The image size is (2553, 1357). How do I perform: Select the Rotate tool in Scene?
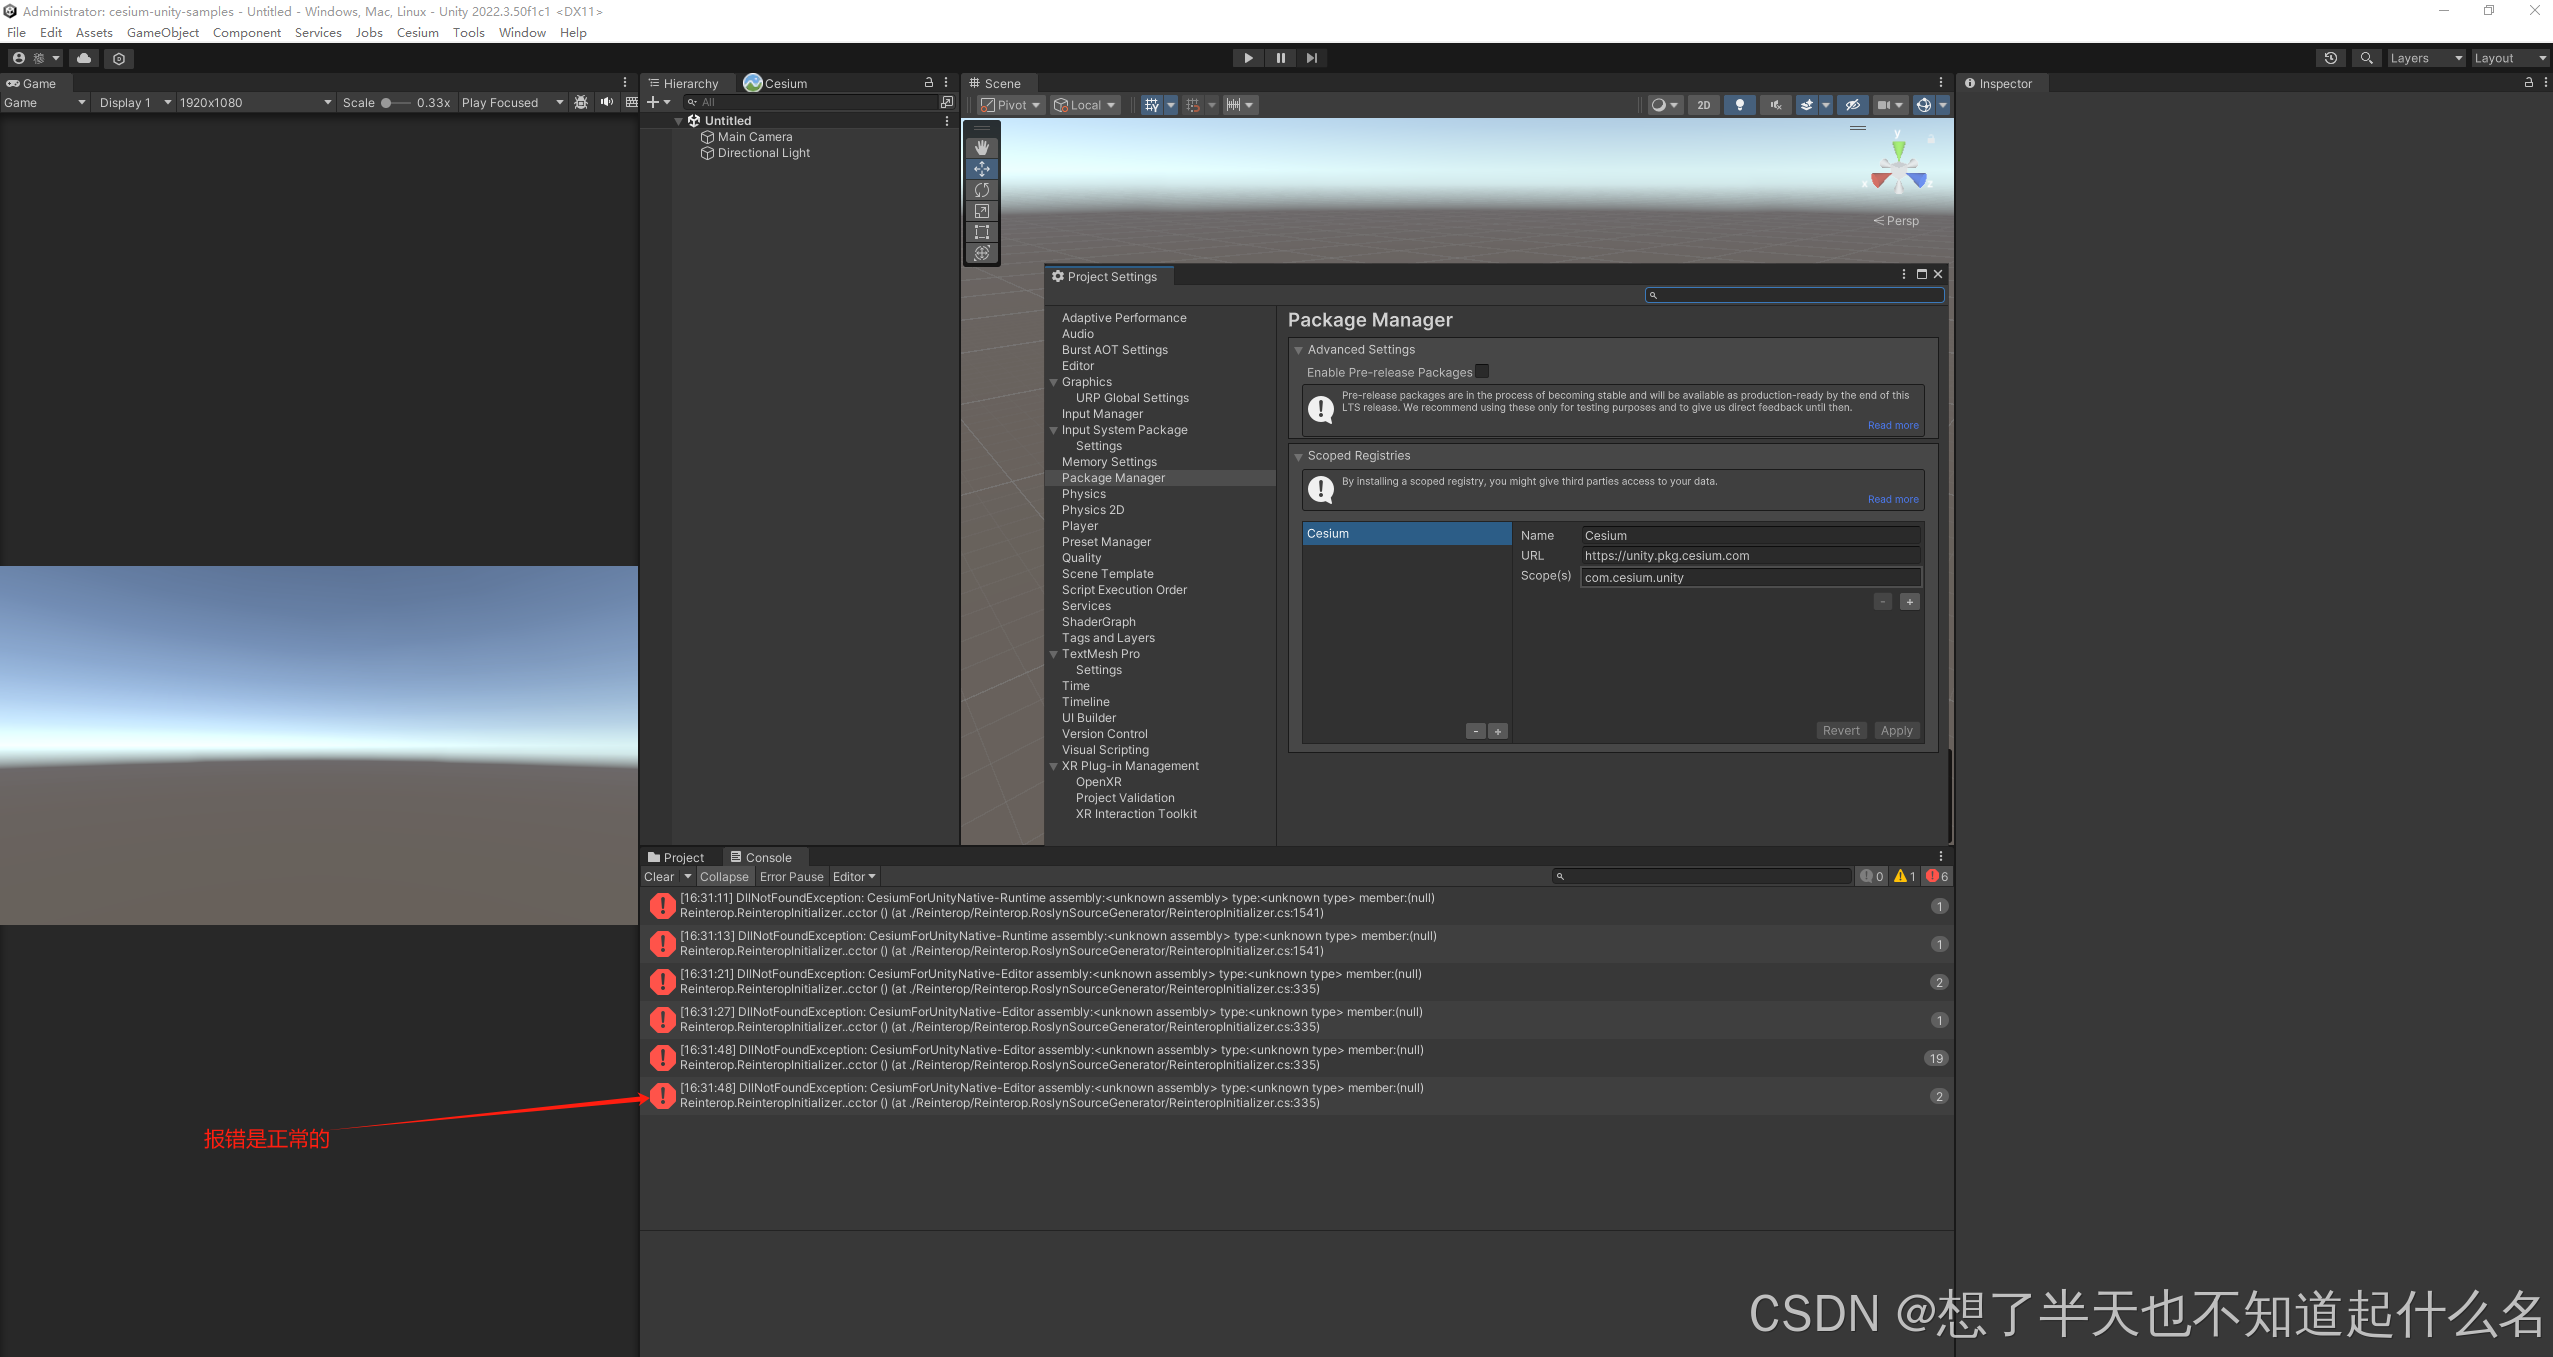[982, 190]
